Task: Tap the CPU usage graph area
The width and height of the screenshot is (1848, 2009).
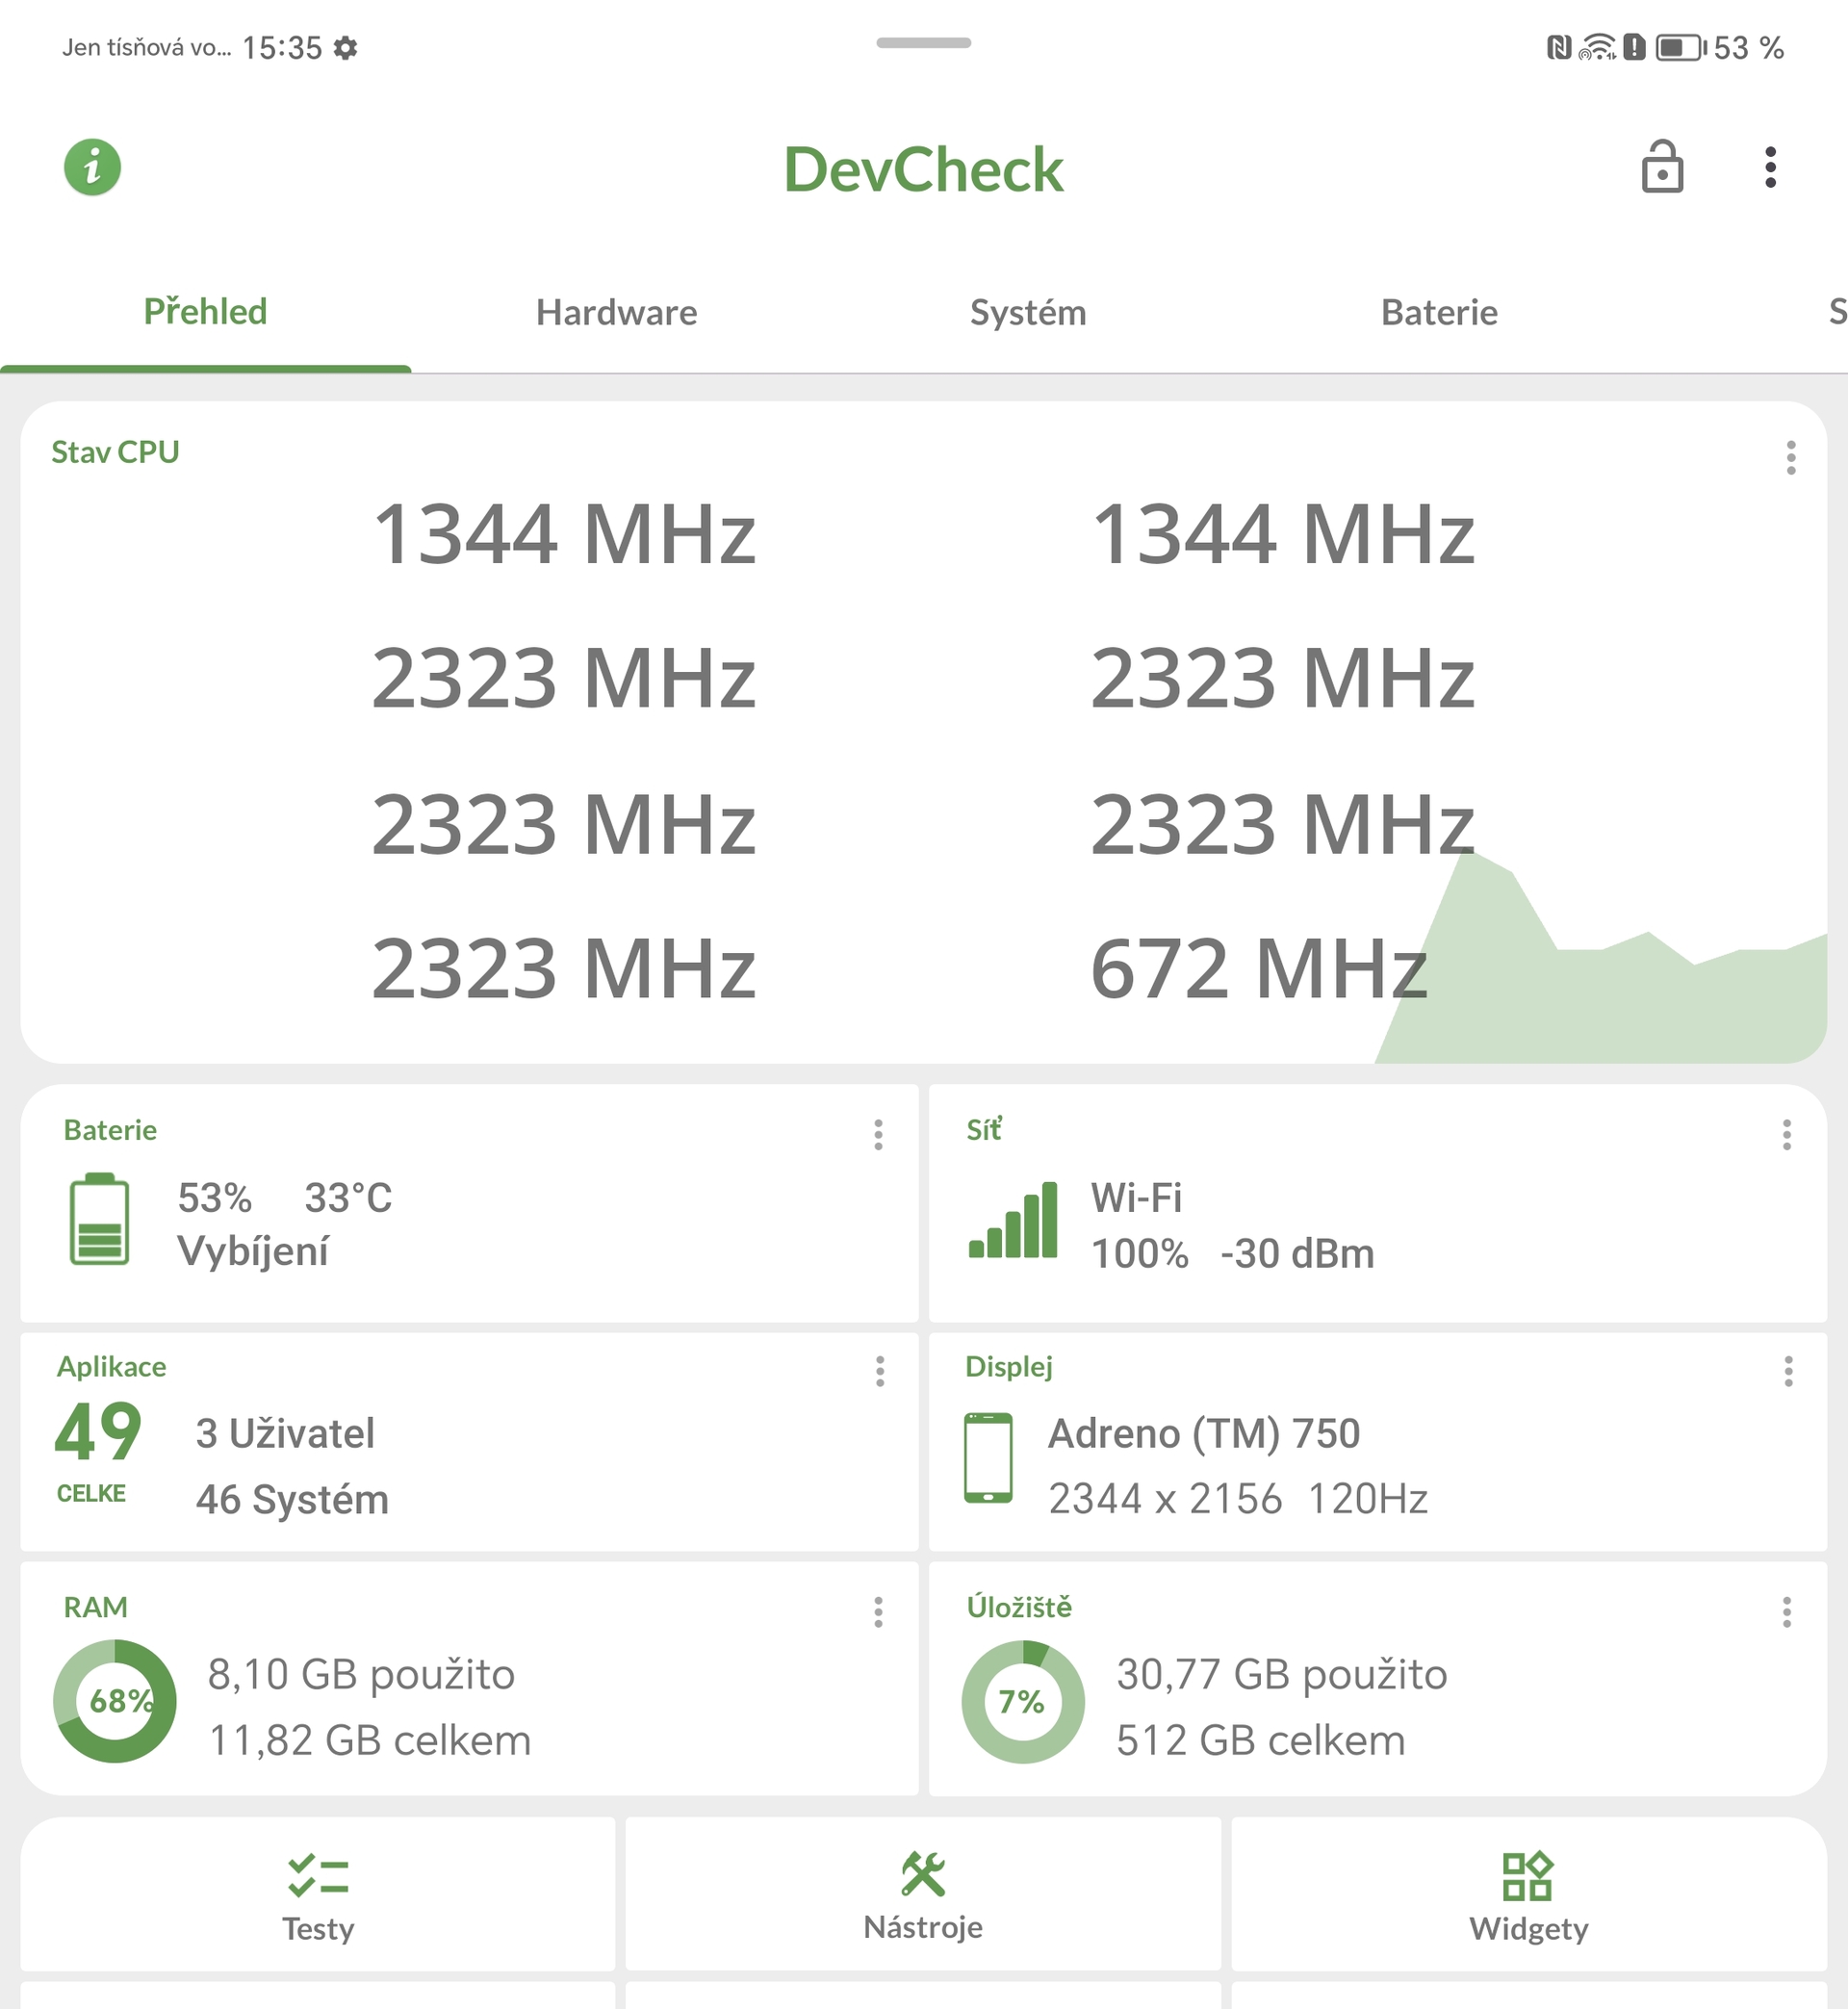Action: [1600, 958]
